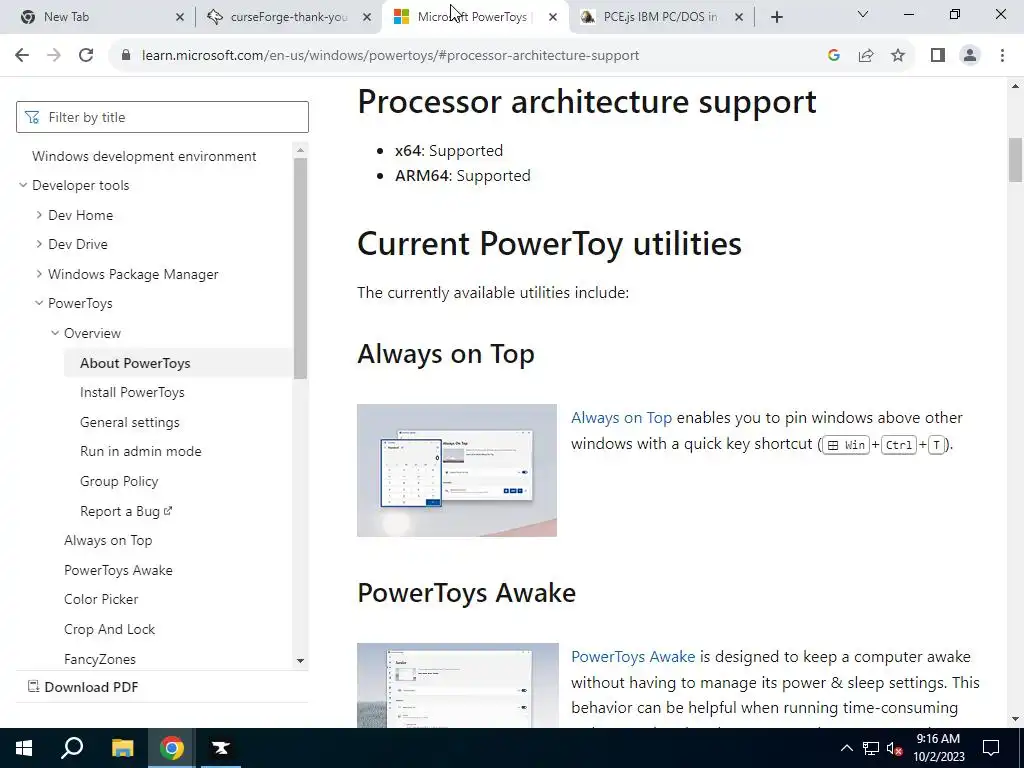This screenshot has width=1024, height=768.
Task: Reload the page with the refresh icon
Action: [x=86, y=56]
